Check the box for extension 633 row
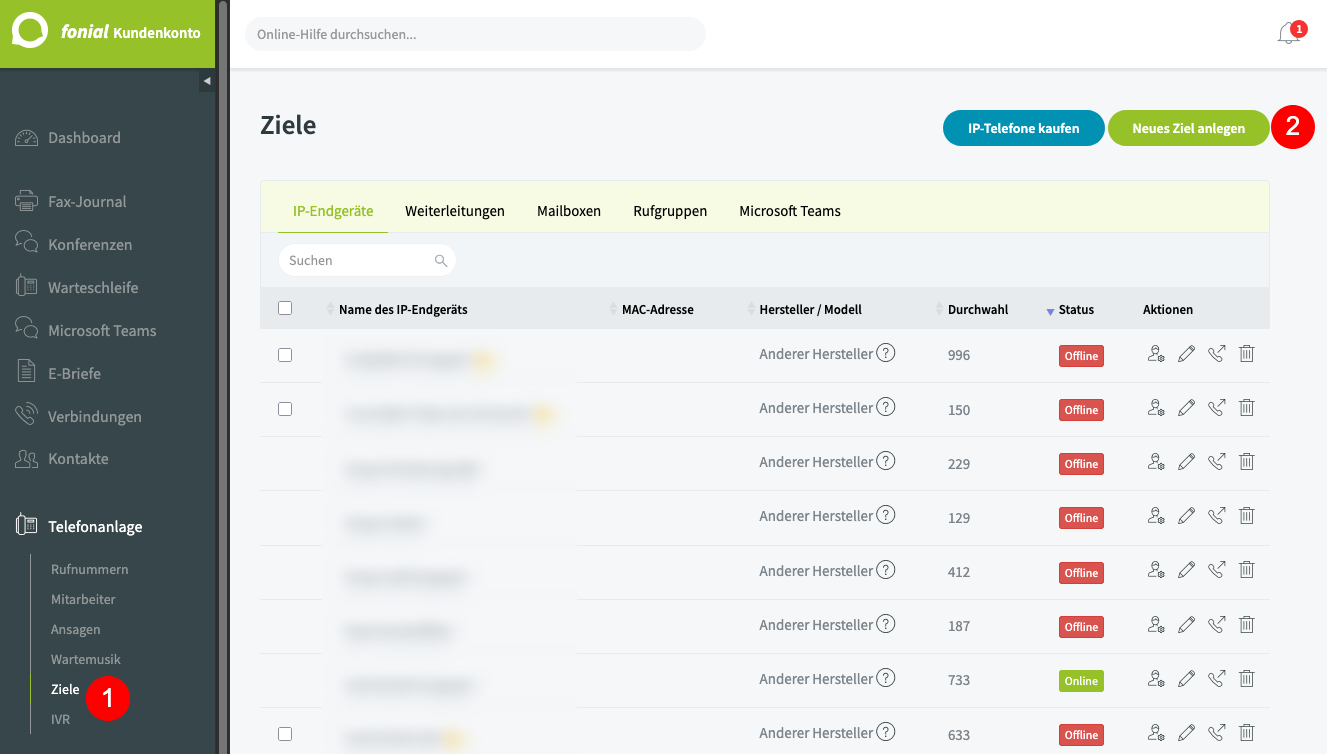This screenshot has height=754, width=1327. coord(285,734)
